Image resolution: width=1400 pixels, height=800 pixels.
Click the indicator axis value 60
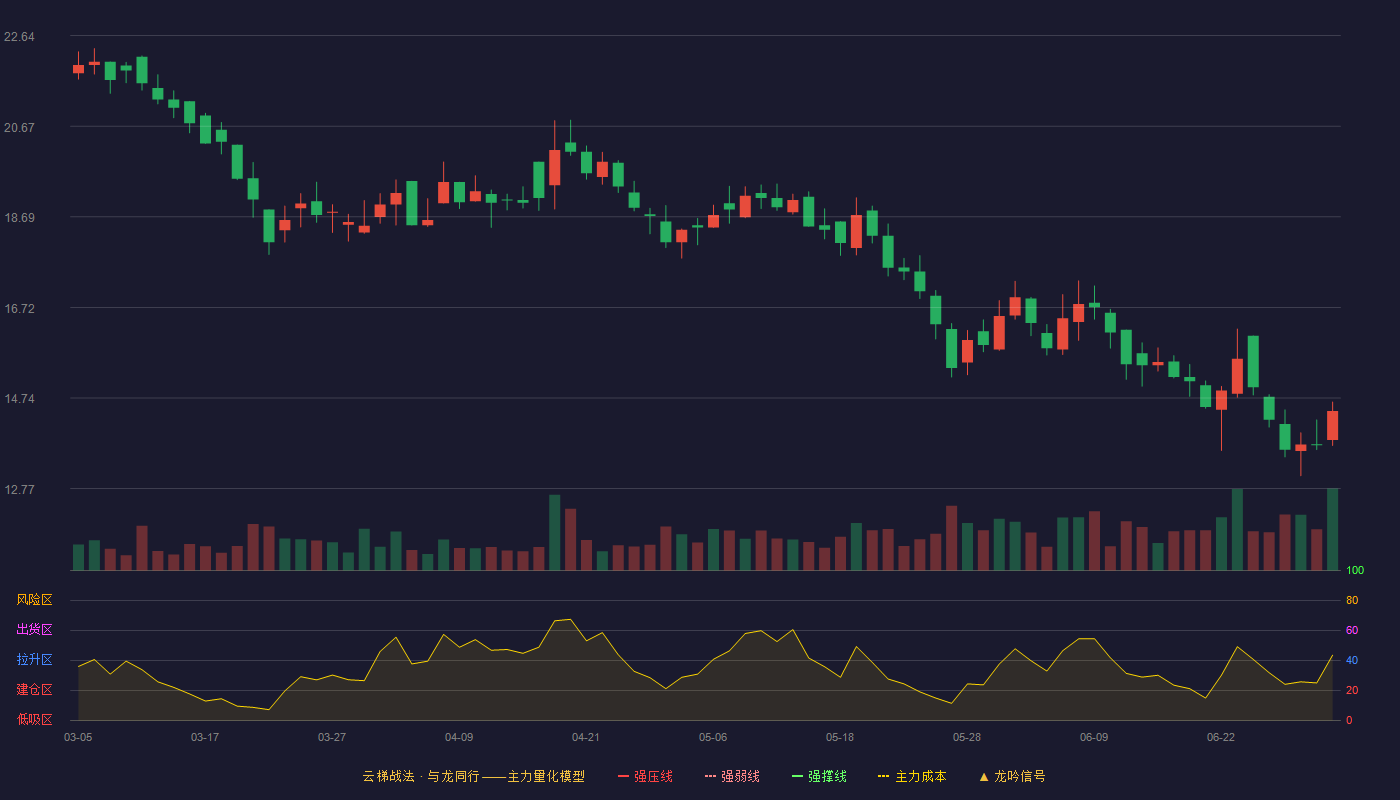coord(1352,630)
